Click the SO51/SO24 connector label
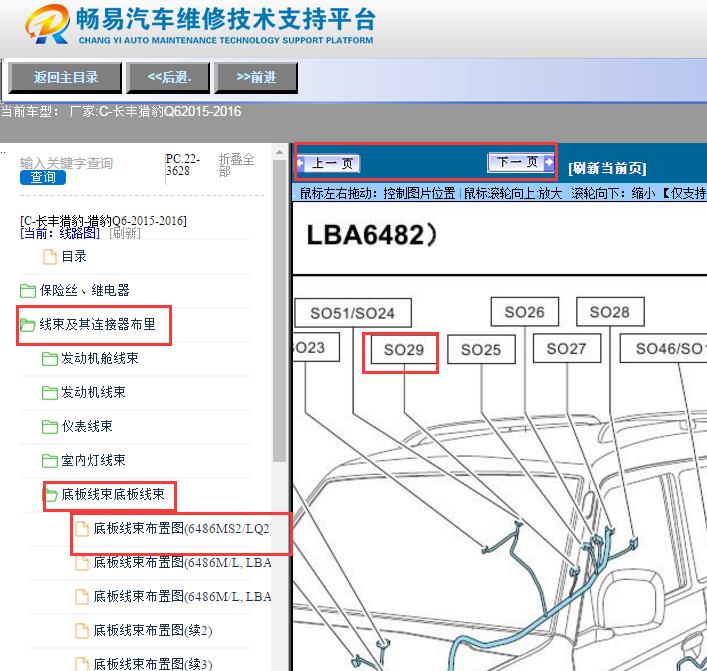Viewport: 707px width, 671px height. tap(353, 313)
